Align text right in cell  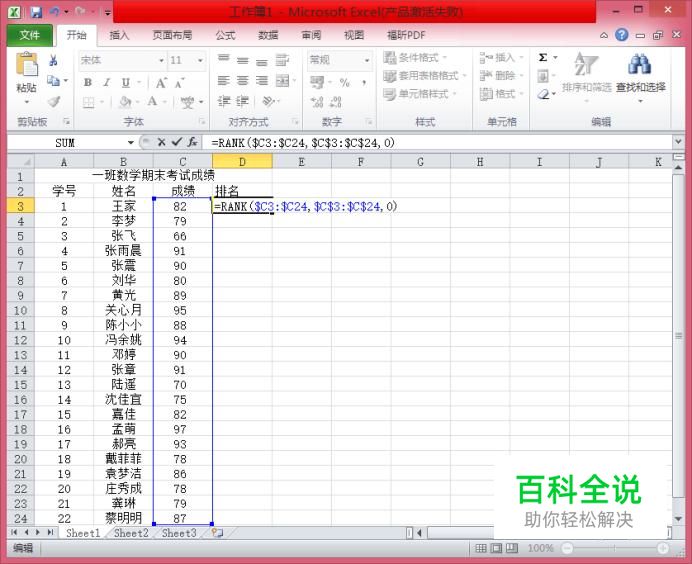[262, 81]
